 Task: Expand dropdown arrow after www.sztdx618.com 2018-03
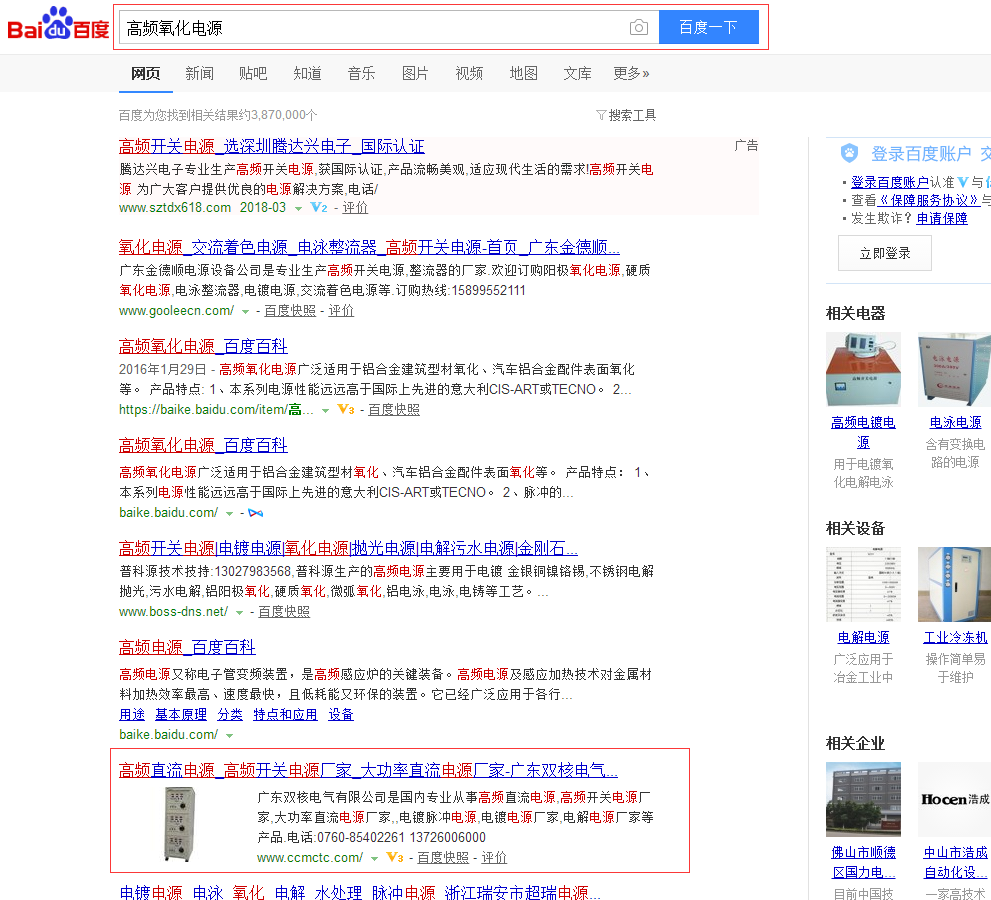(298, 209)
